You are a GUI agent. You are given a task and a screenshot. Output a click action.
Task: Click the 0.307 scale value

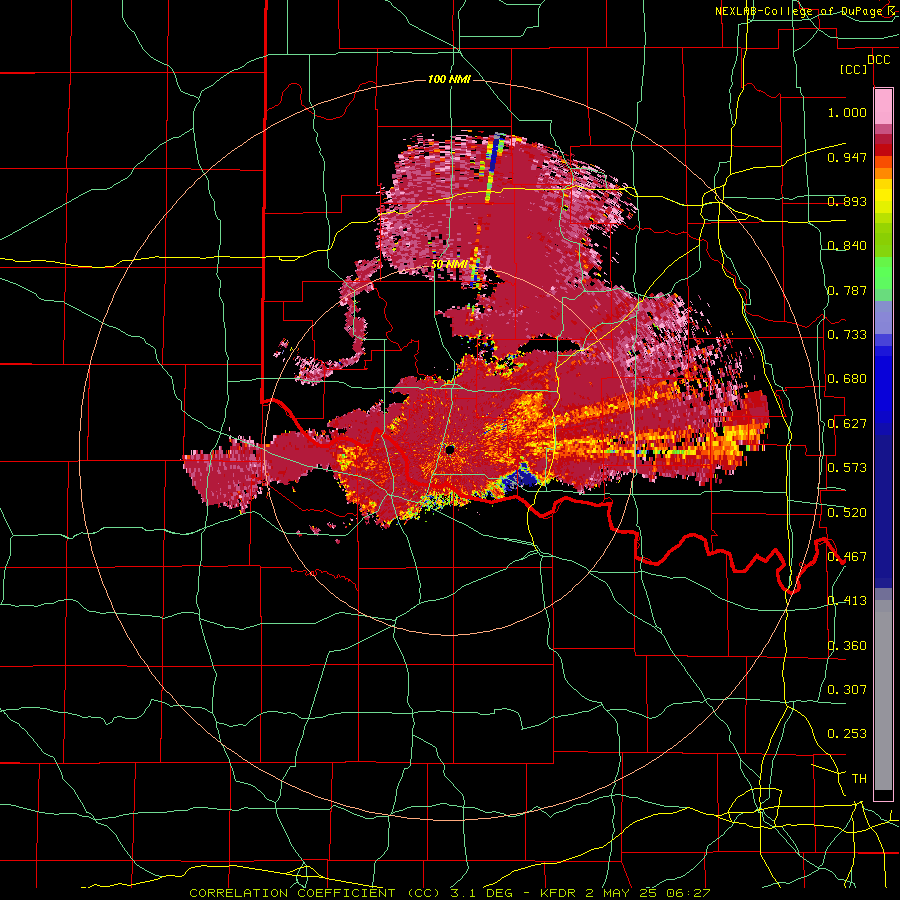coord(847,690)
